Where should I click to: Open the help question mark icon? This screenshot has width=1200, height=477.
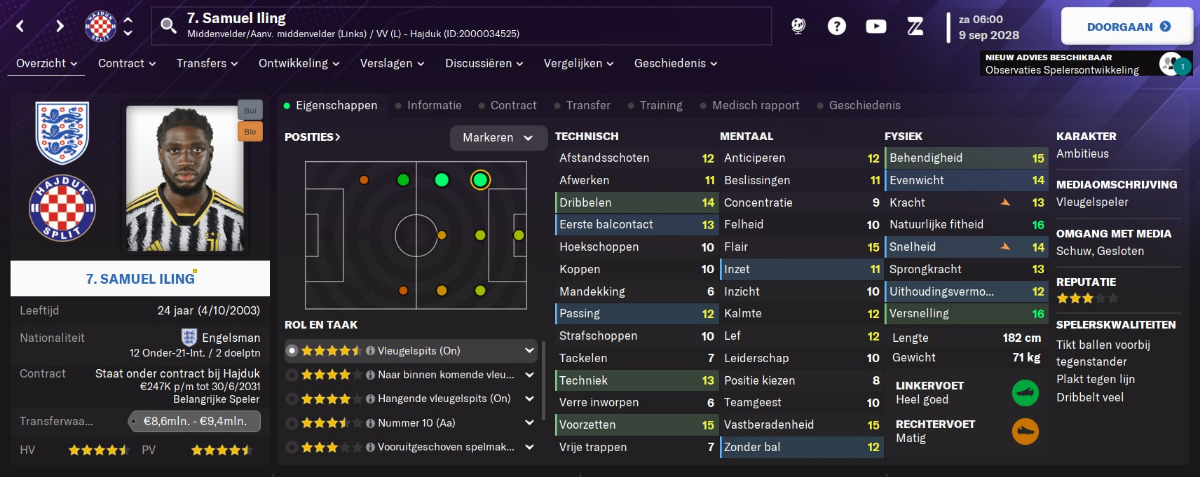tap(837, 26)
